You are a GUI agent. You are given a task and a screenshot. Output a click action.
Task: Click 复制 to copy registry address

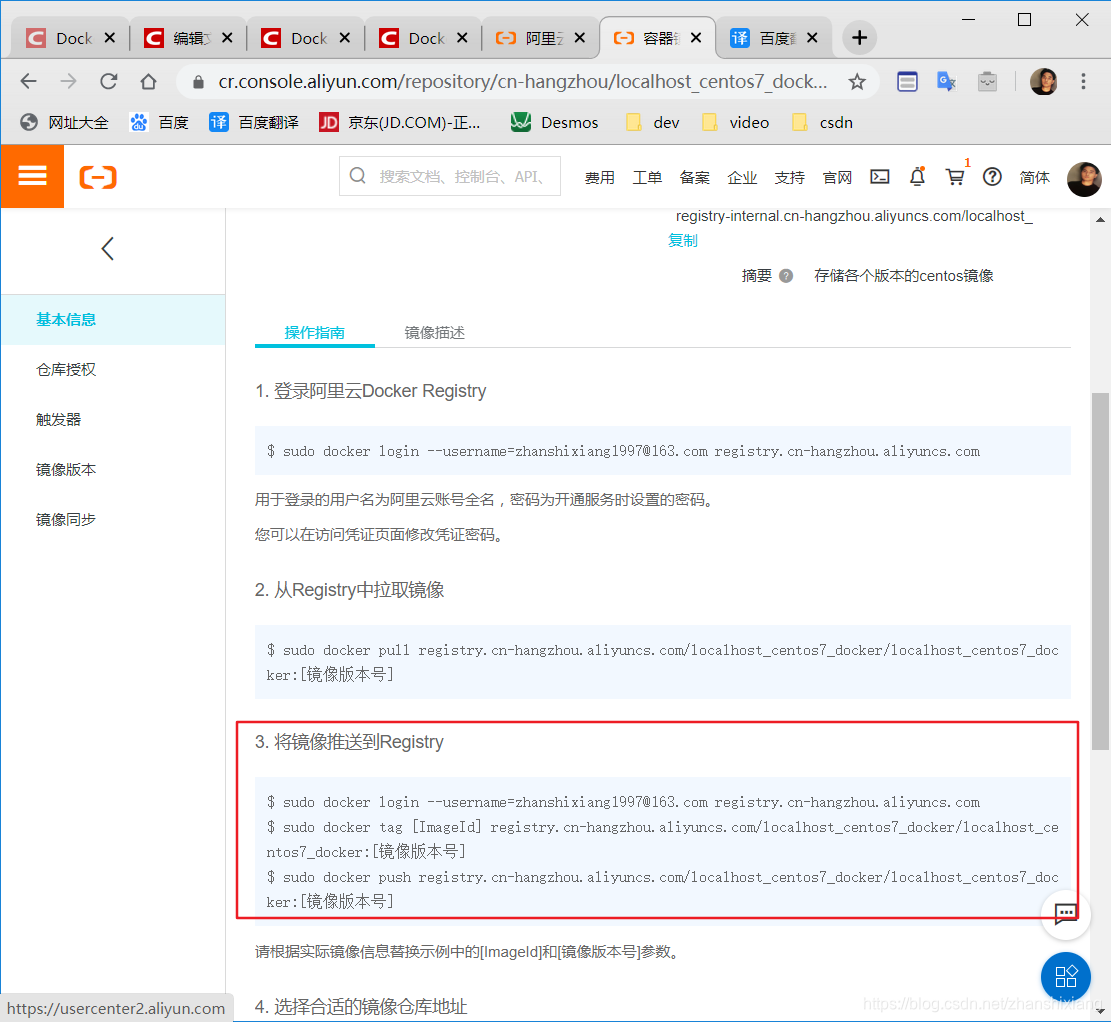[682, 240]
